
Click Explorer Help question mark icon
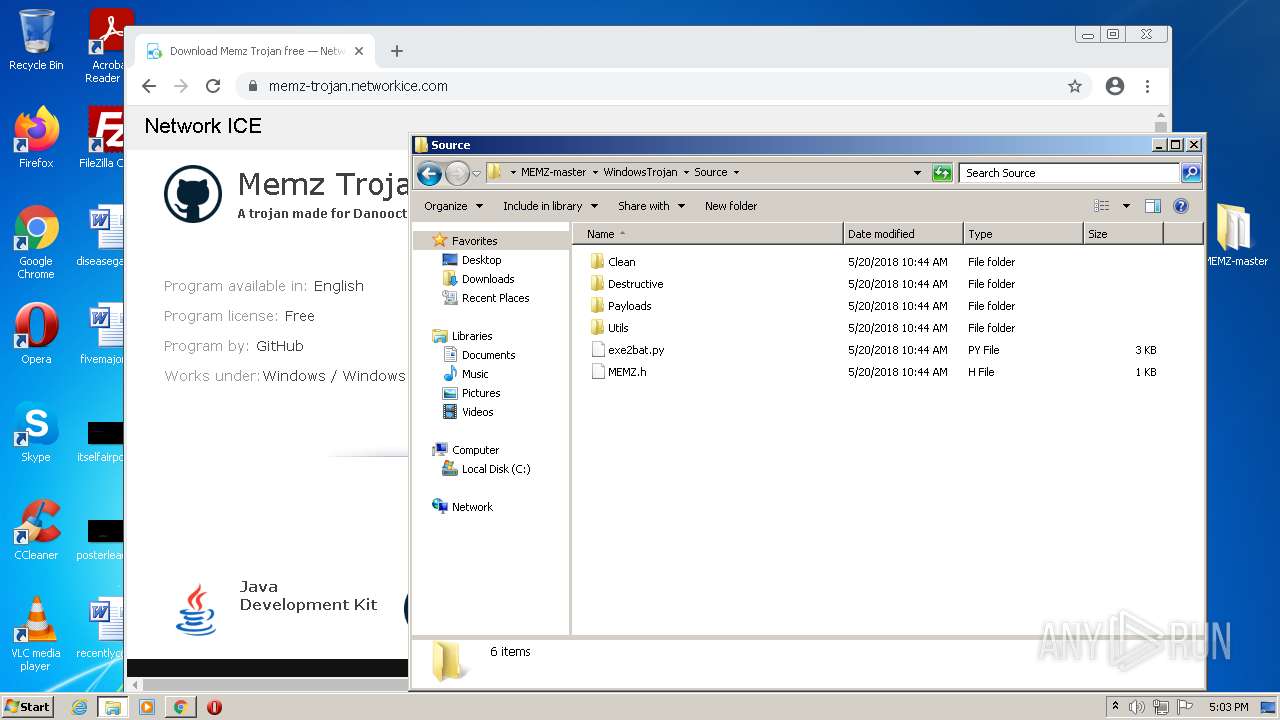(1180, 206)
